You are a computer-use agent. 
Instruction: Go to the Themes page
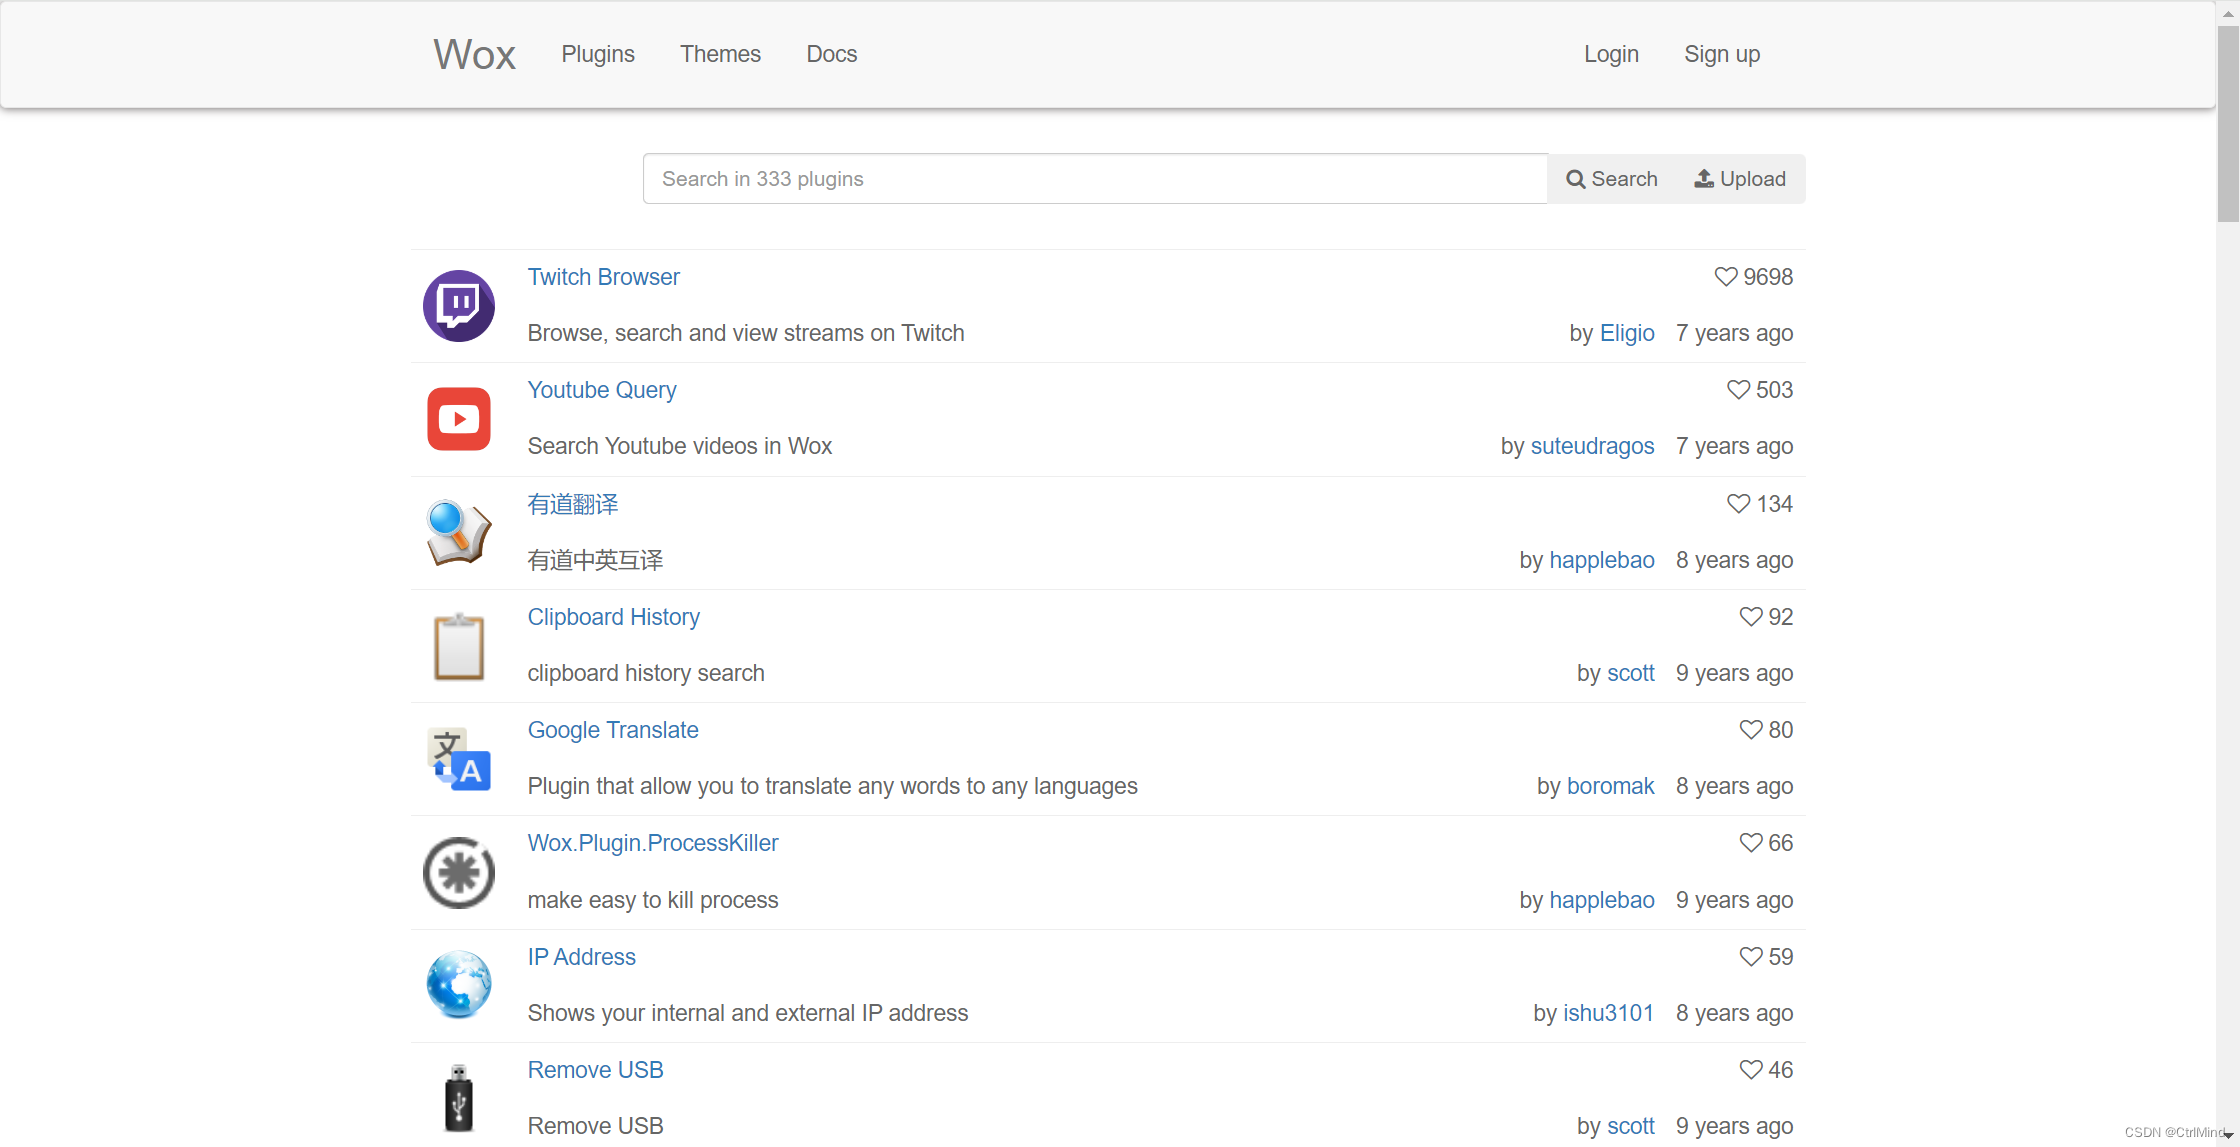(x=720, y=54)
